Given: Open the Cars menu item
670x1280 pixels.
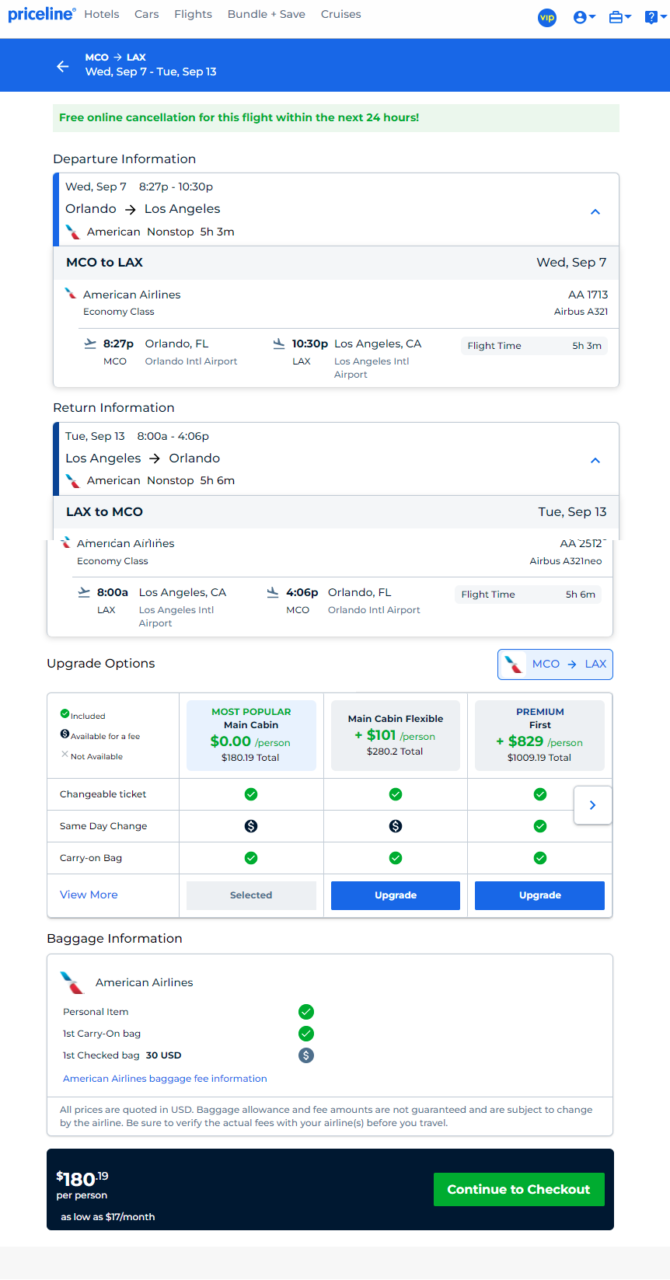Looking at the screenshot, I should pos(147,15).
